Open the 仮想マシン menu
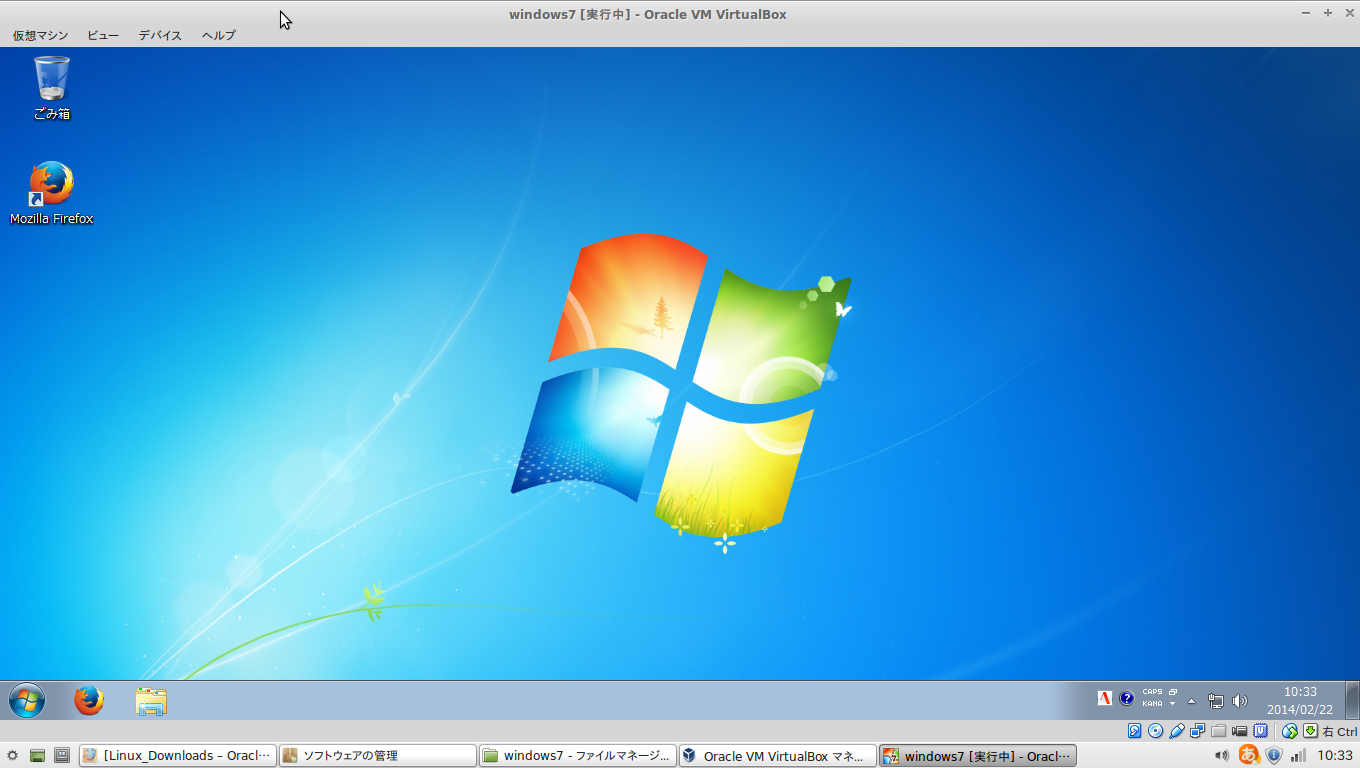 [40, 35]
